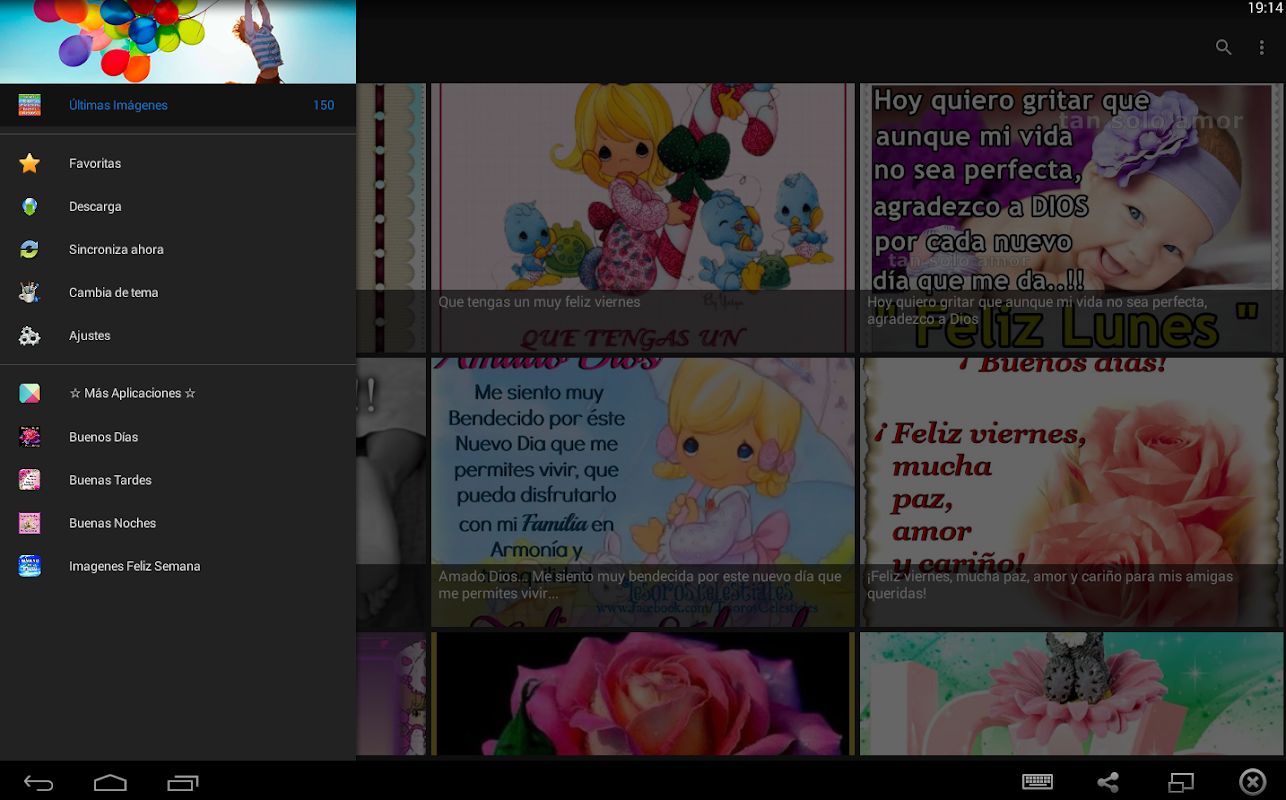The width and height of the screenshot is (1286, 800).
Task: Open ☆ Más Aplicaciones ☆ link
Action: point(178,393)
